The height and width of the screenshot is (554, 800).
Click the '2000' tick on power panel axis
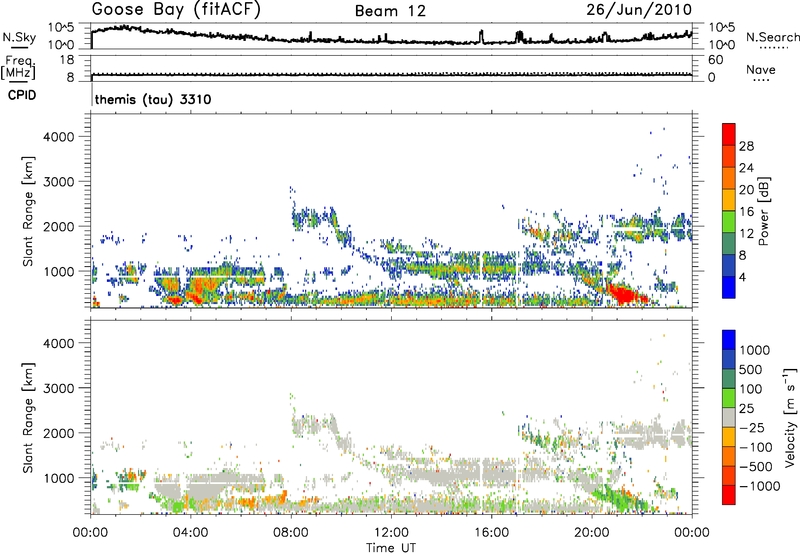tap(58, 227)
